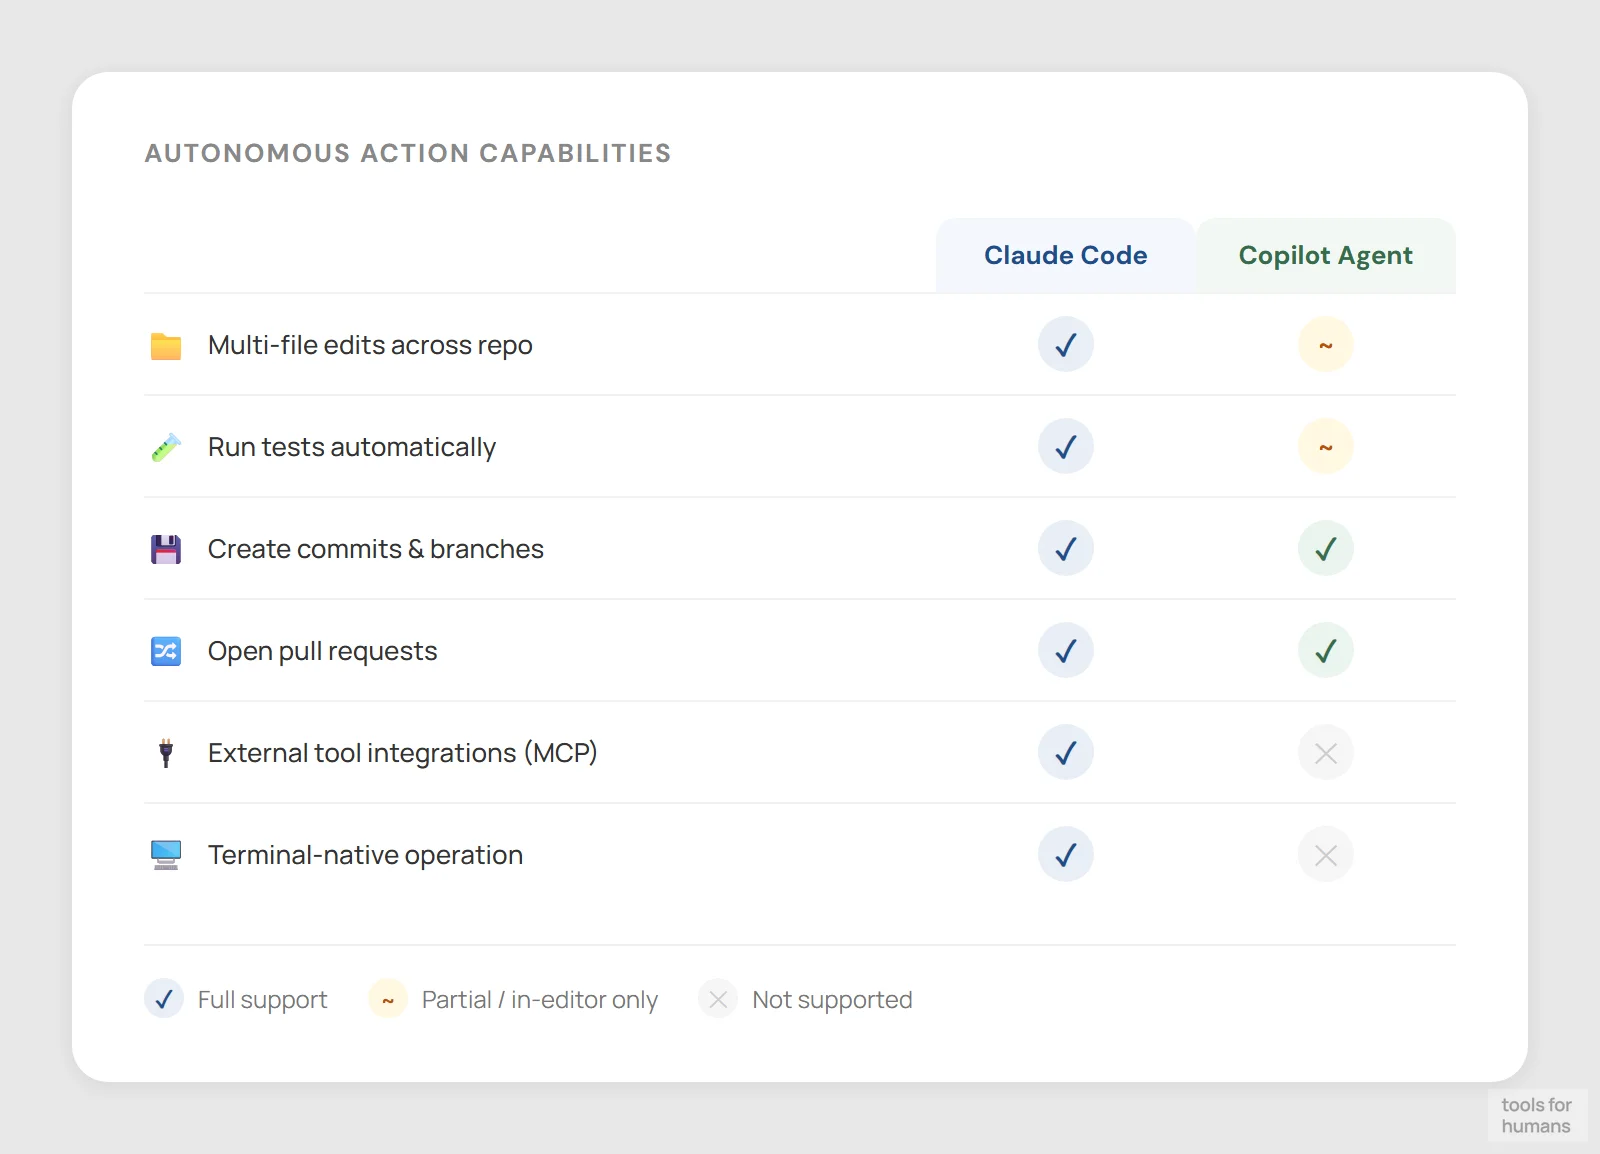Open the Claude Code column header

coord(1065,255)
